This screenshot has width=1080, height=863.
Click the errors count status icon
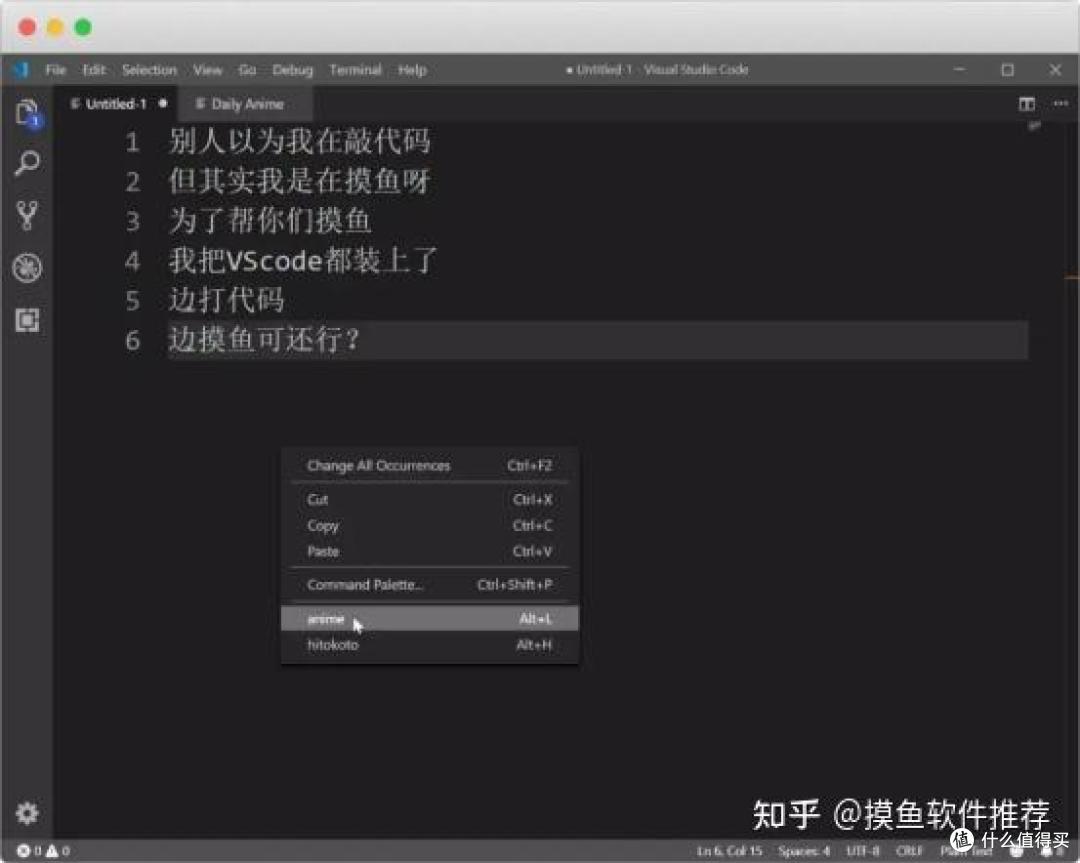[x=29, y=851]
